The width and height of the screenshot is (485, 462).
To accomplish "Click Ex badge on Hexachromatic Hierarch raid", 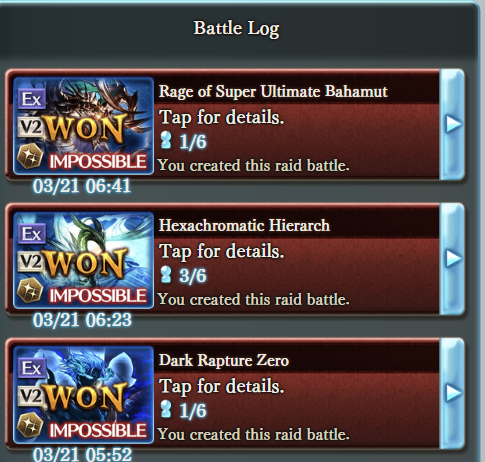I will click(x=32, y=234).
